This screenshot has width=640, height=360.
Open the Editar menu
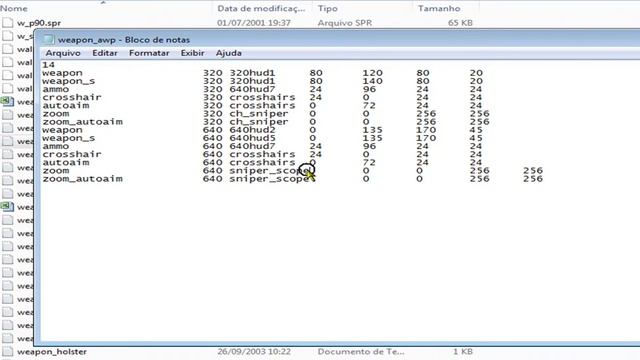click(104, 53)
